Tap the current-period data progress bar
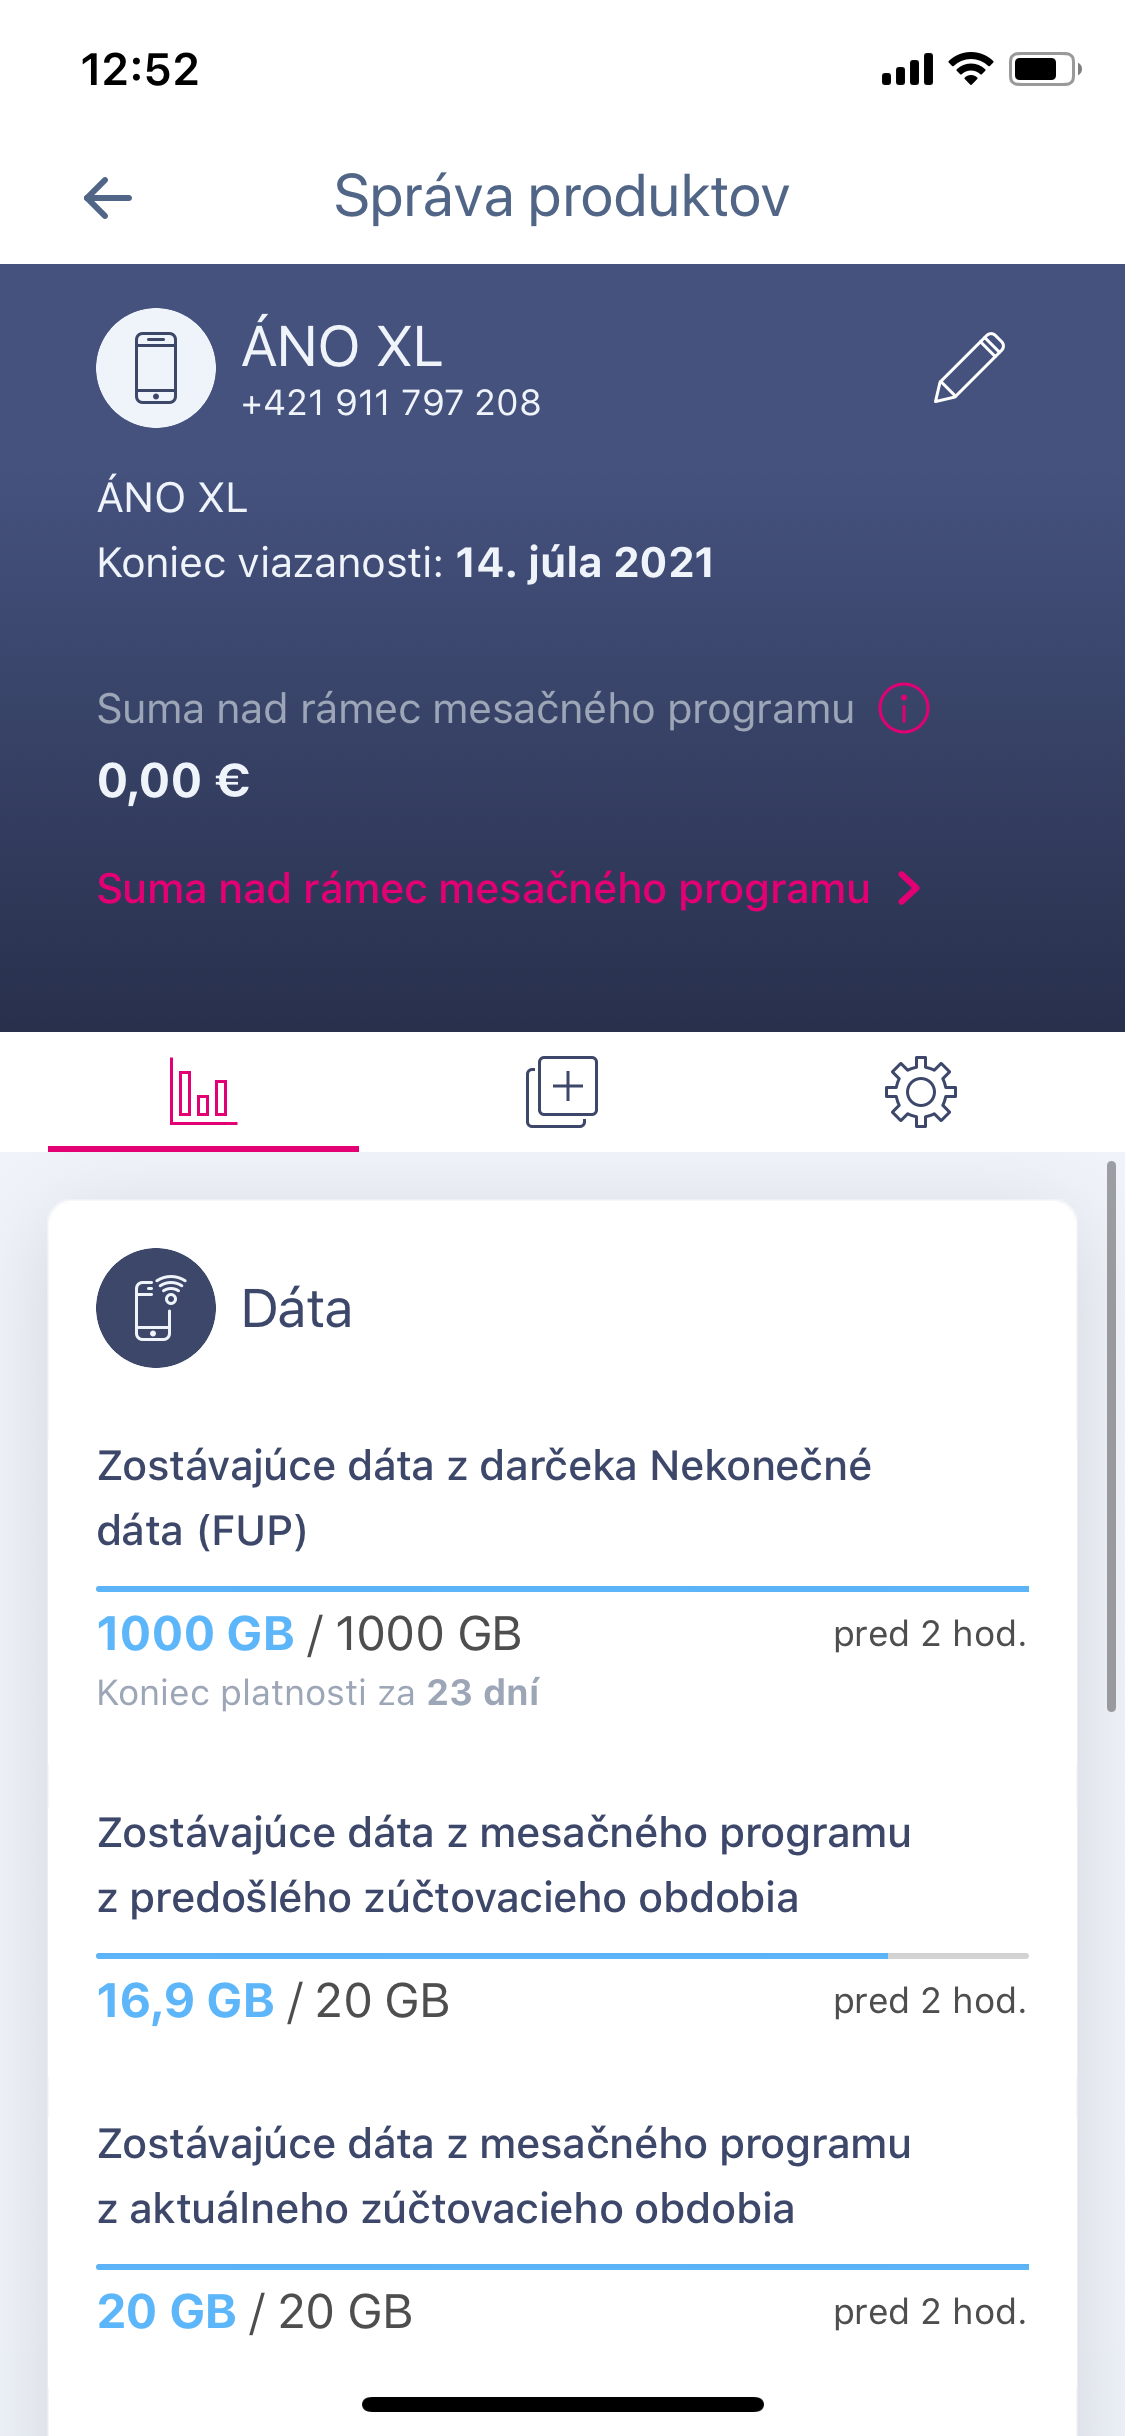This screenshot has height=2436, width=1125. pos(562,2266)
